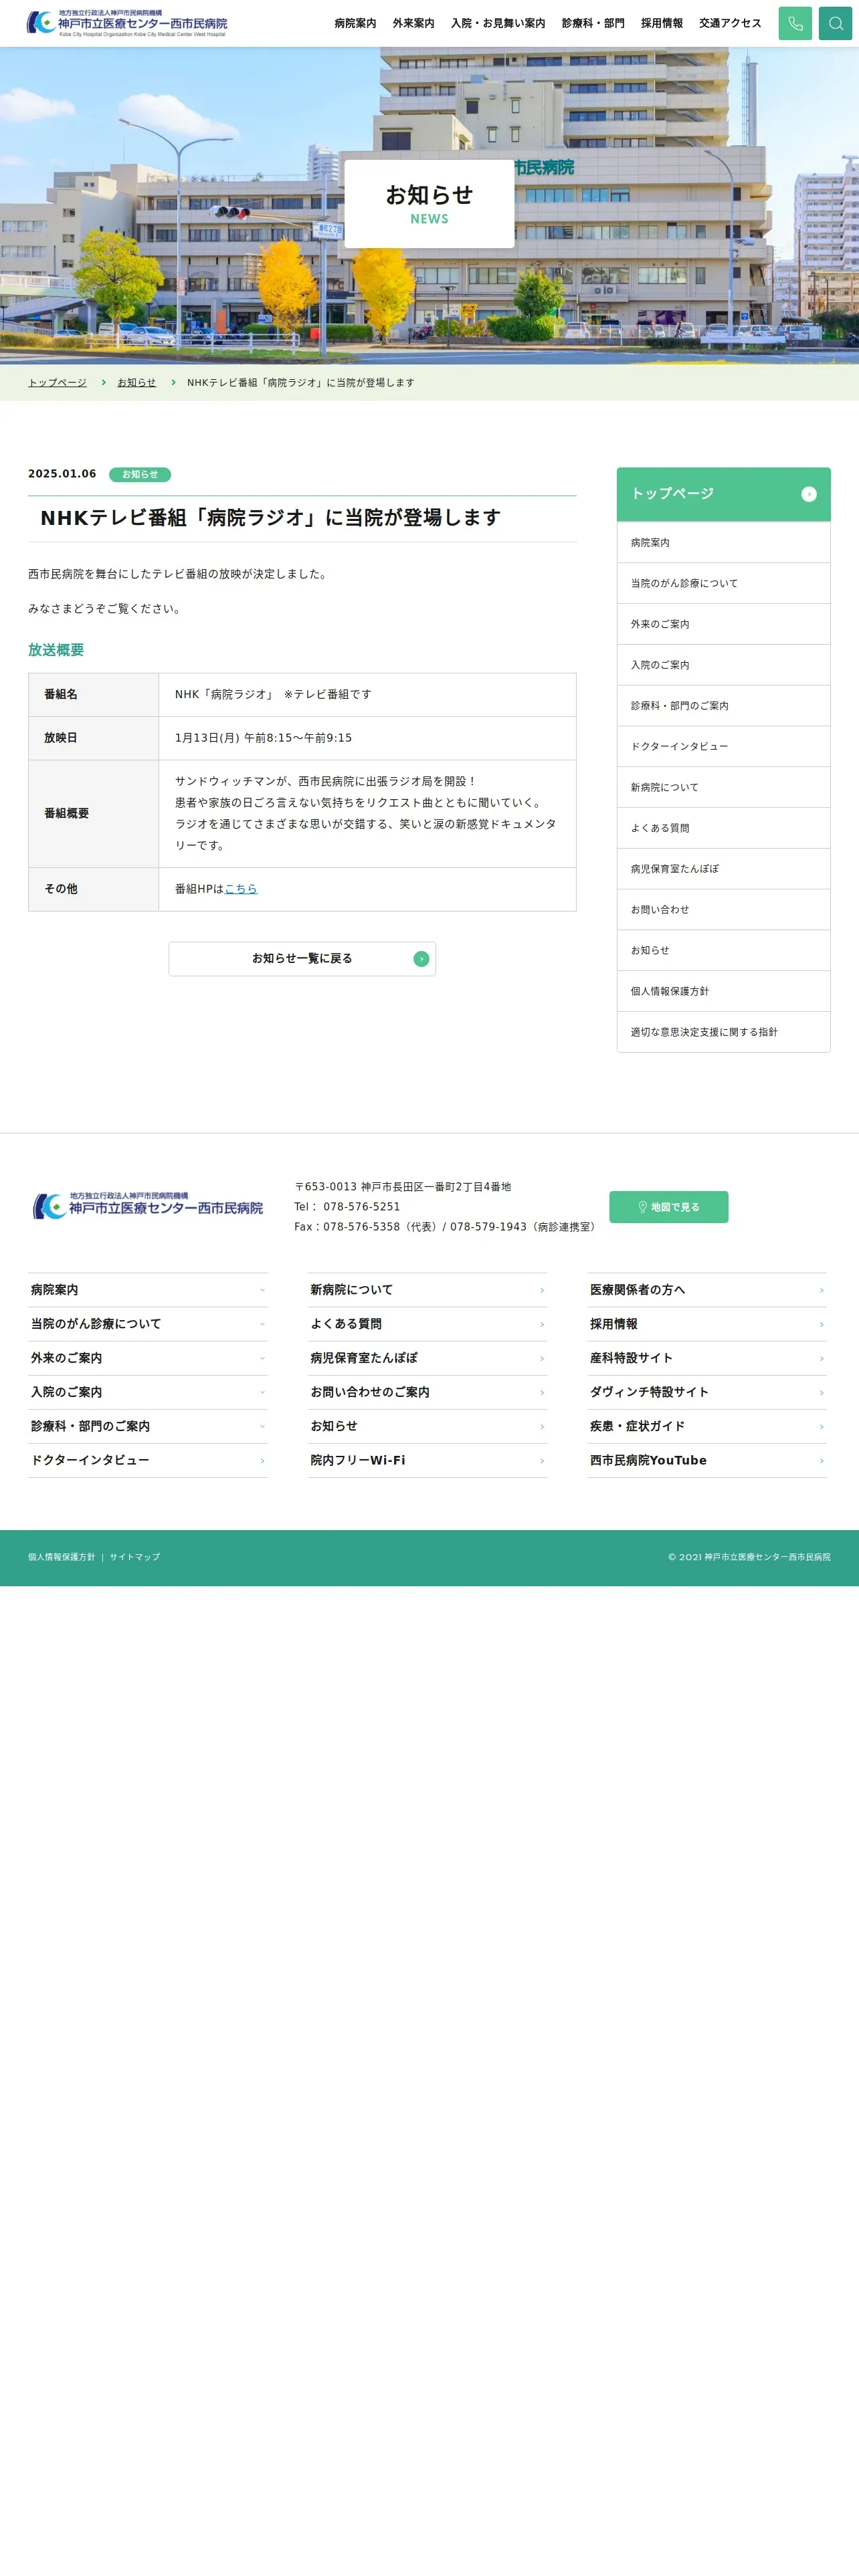Open 疾患・症状ガイド in the footer

click(x=707, y=1427)
